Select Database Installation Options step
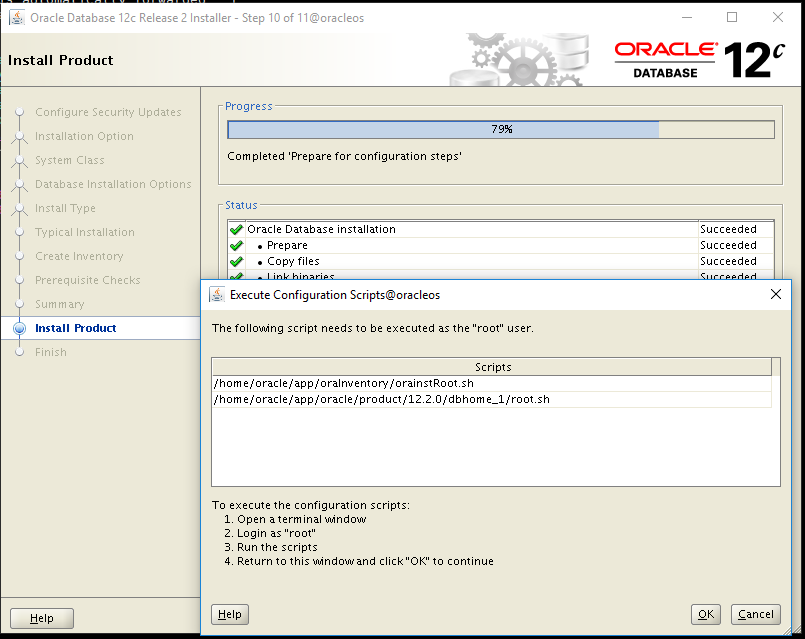Image resolution: width=805 pixels, height=639 pixels. [x=113, y=184]
